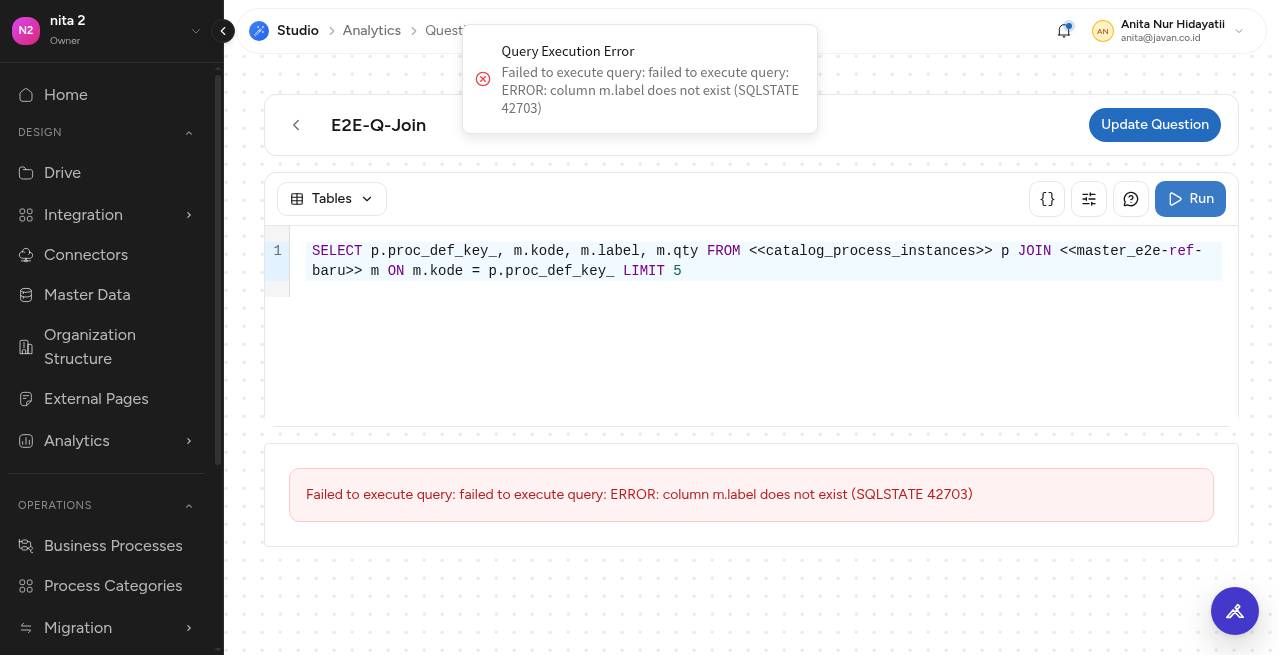Click the Query Execution Error toast icon
The width and height of the screenshot is (1279, 655).
483,79
